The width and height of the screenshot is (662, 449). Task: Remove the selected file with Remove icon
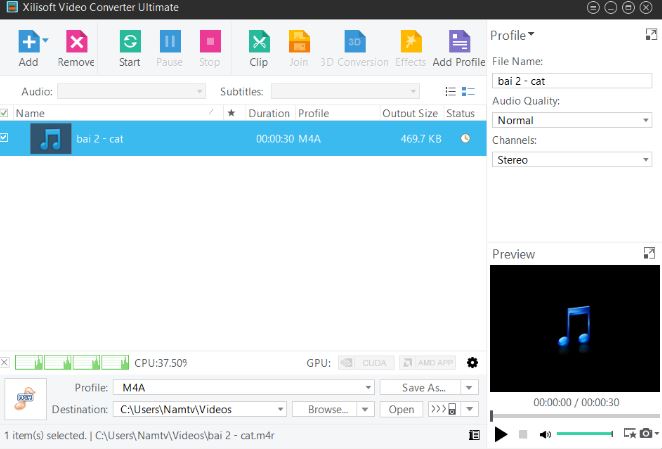point(76,41)
